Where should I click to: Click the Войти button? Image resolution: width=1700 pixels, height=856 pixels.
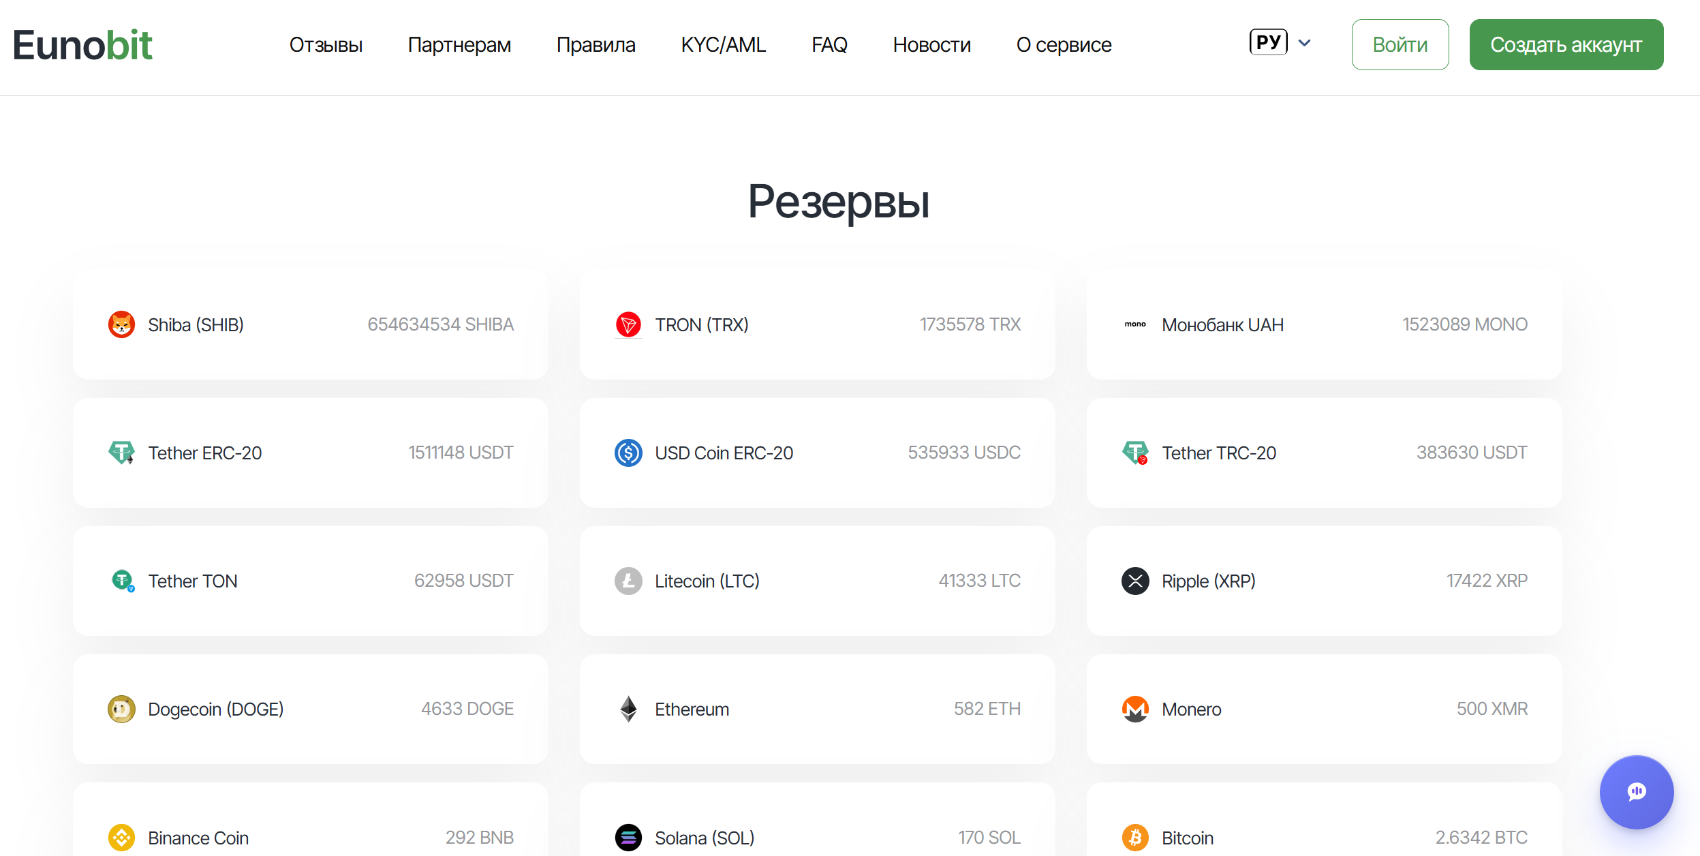click(x=1400, y=45)
